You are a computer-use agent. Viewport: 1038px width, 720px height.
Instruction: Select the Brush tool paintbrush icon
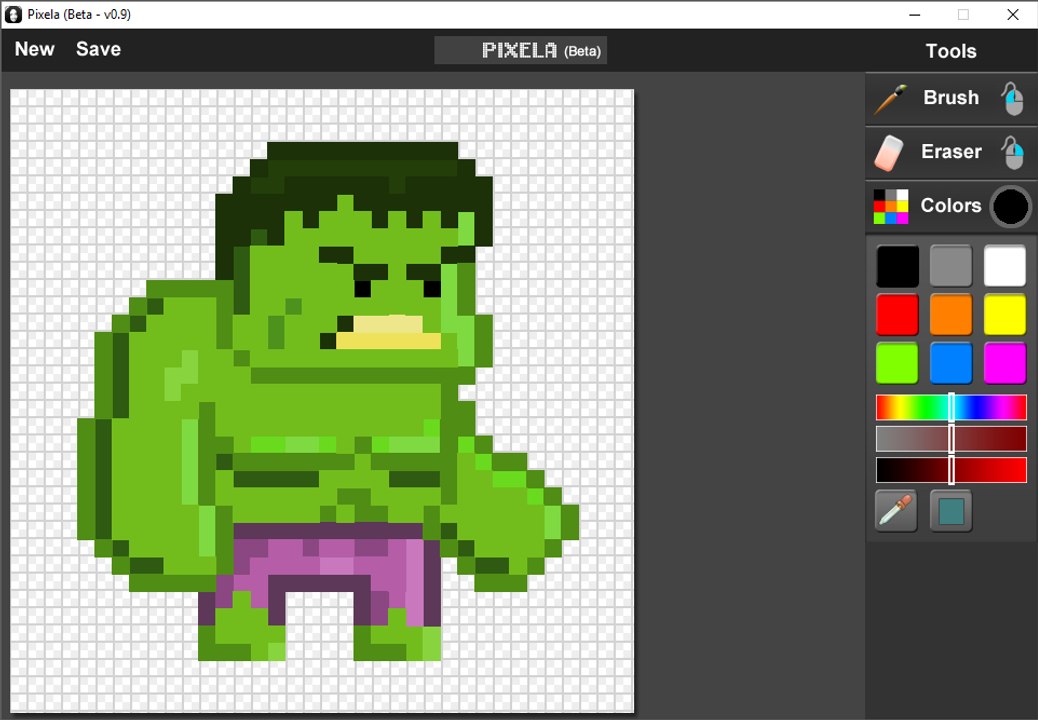891,99
